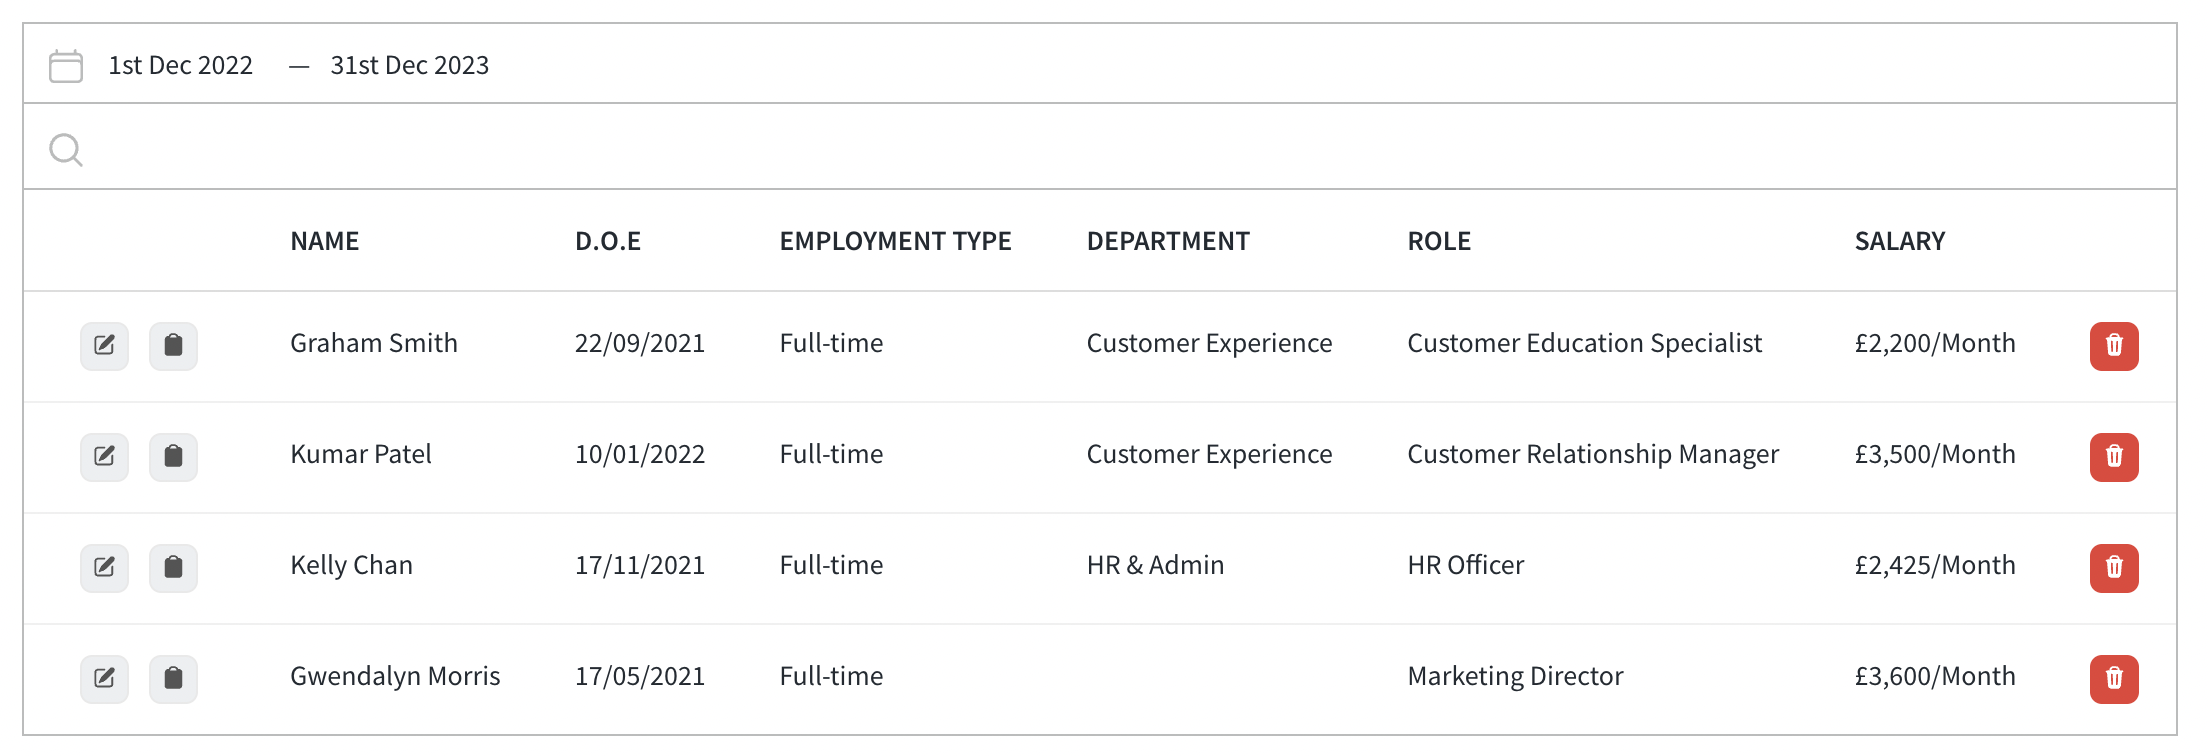This screenshot has width=2208, height=756.
Task: Sort by the NAME column header
Action: pos(325,241)
